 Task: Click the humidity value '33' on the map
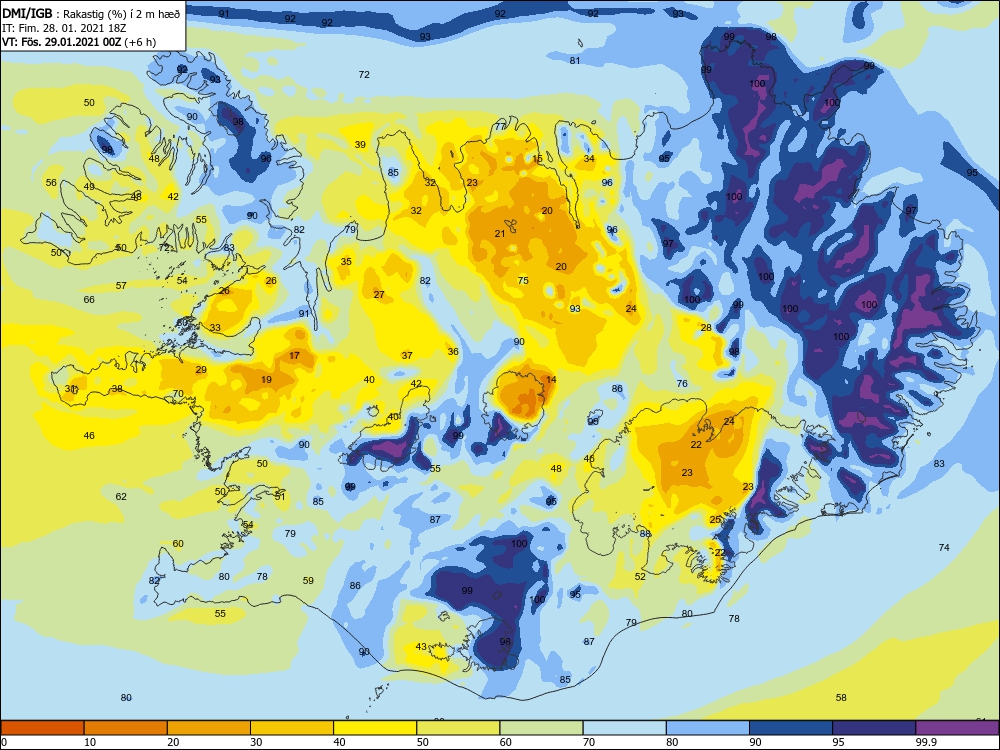(216, 328)
